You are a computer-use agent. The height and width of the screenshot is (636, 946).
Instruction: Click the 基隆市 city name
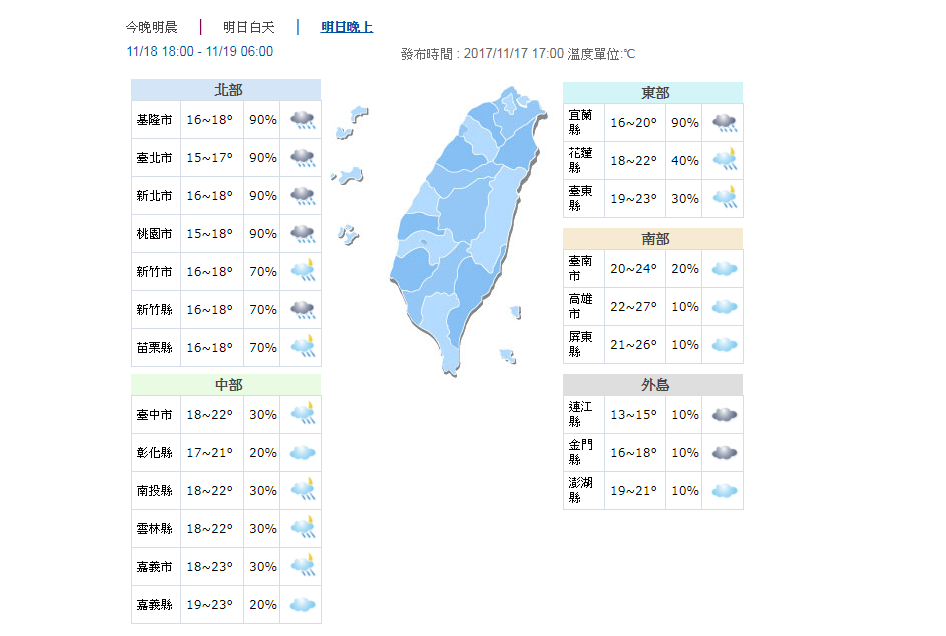(x=154, y=119)
